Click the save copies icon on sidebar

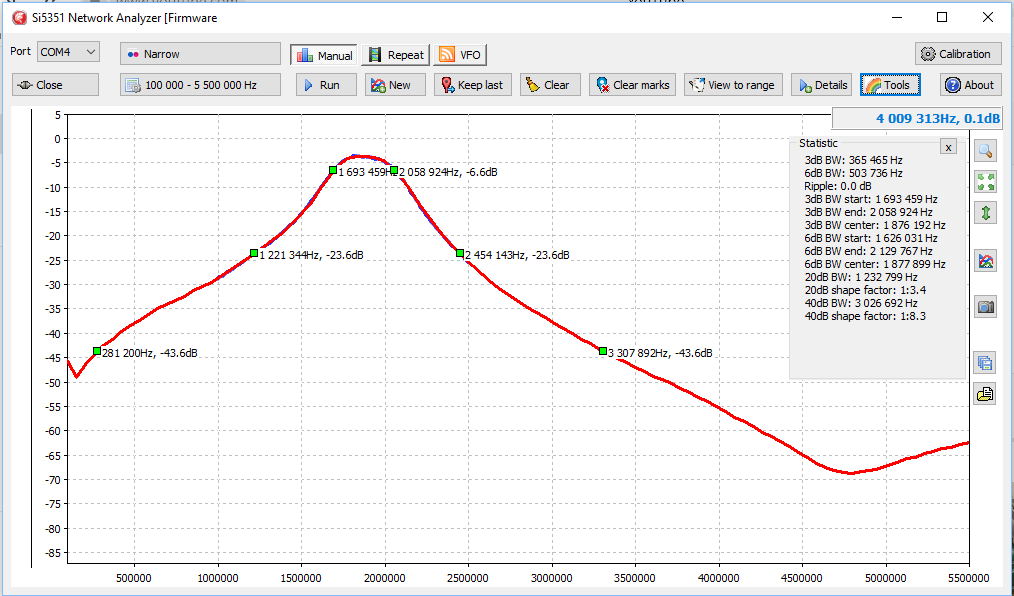(x=985, y=363)
